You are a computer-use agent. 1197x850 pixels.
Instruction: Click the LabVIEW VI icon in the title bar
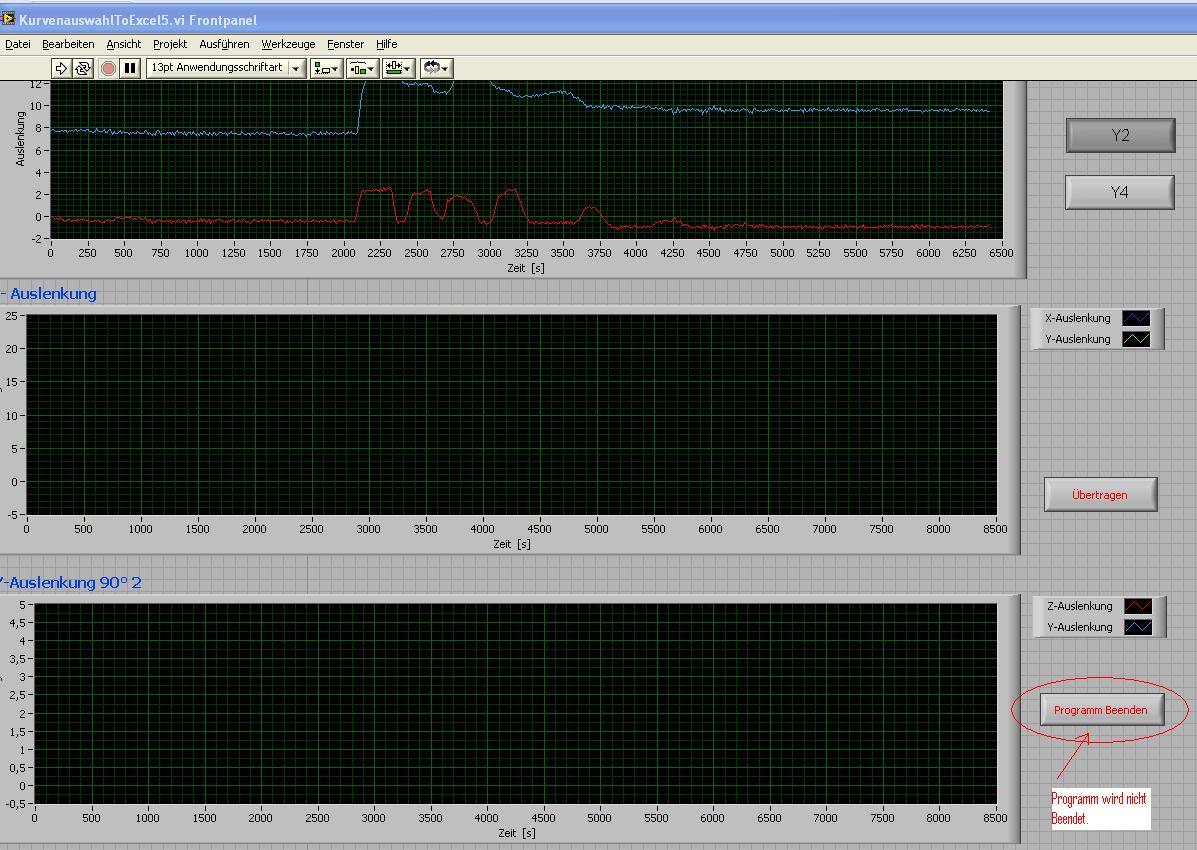coord(8,18)
